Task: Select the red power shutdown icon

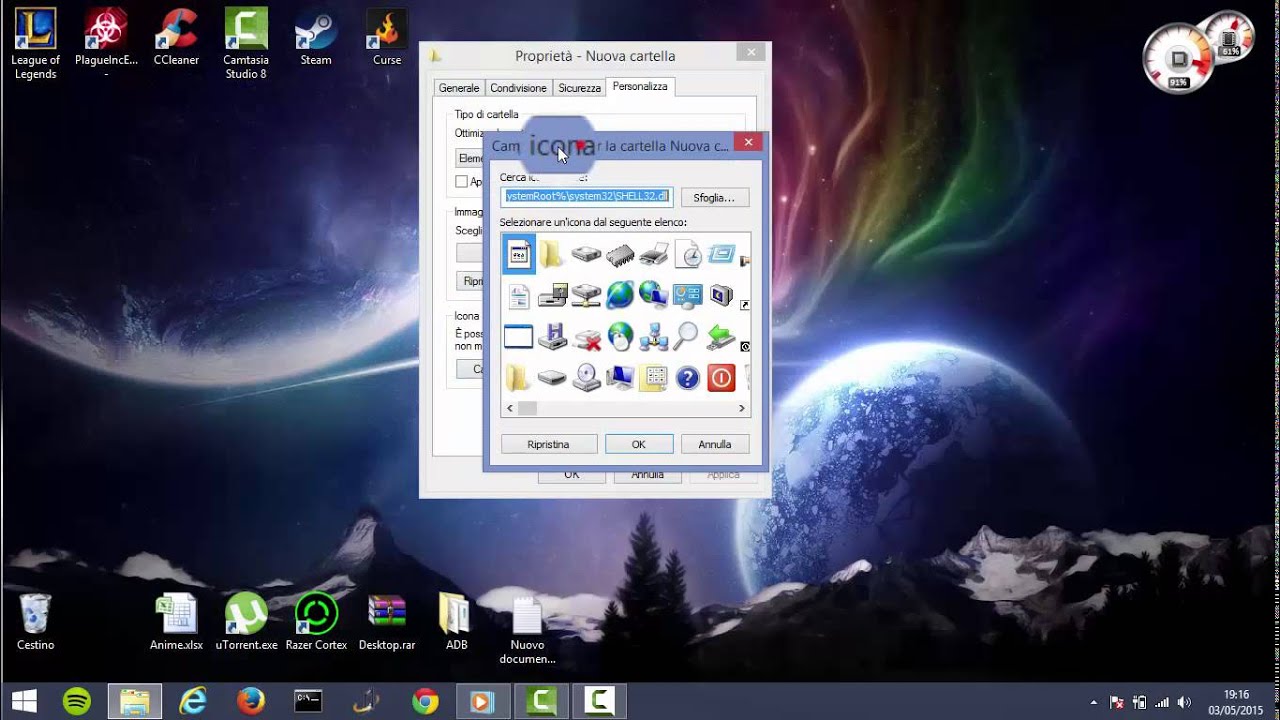Action: click(x=721, y=377)
